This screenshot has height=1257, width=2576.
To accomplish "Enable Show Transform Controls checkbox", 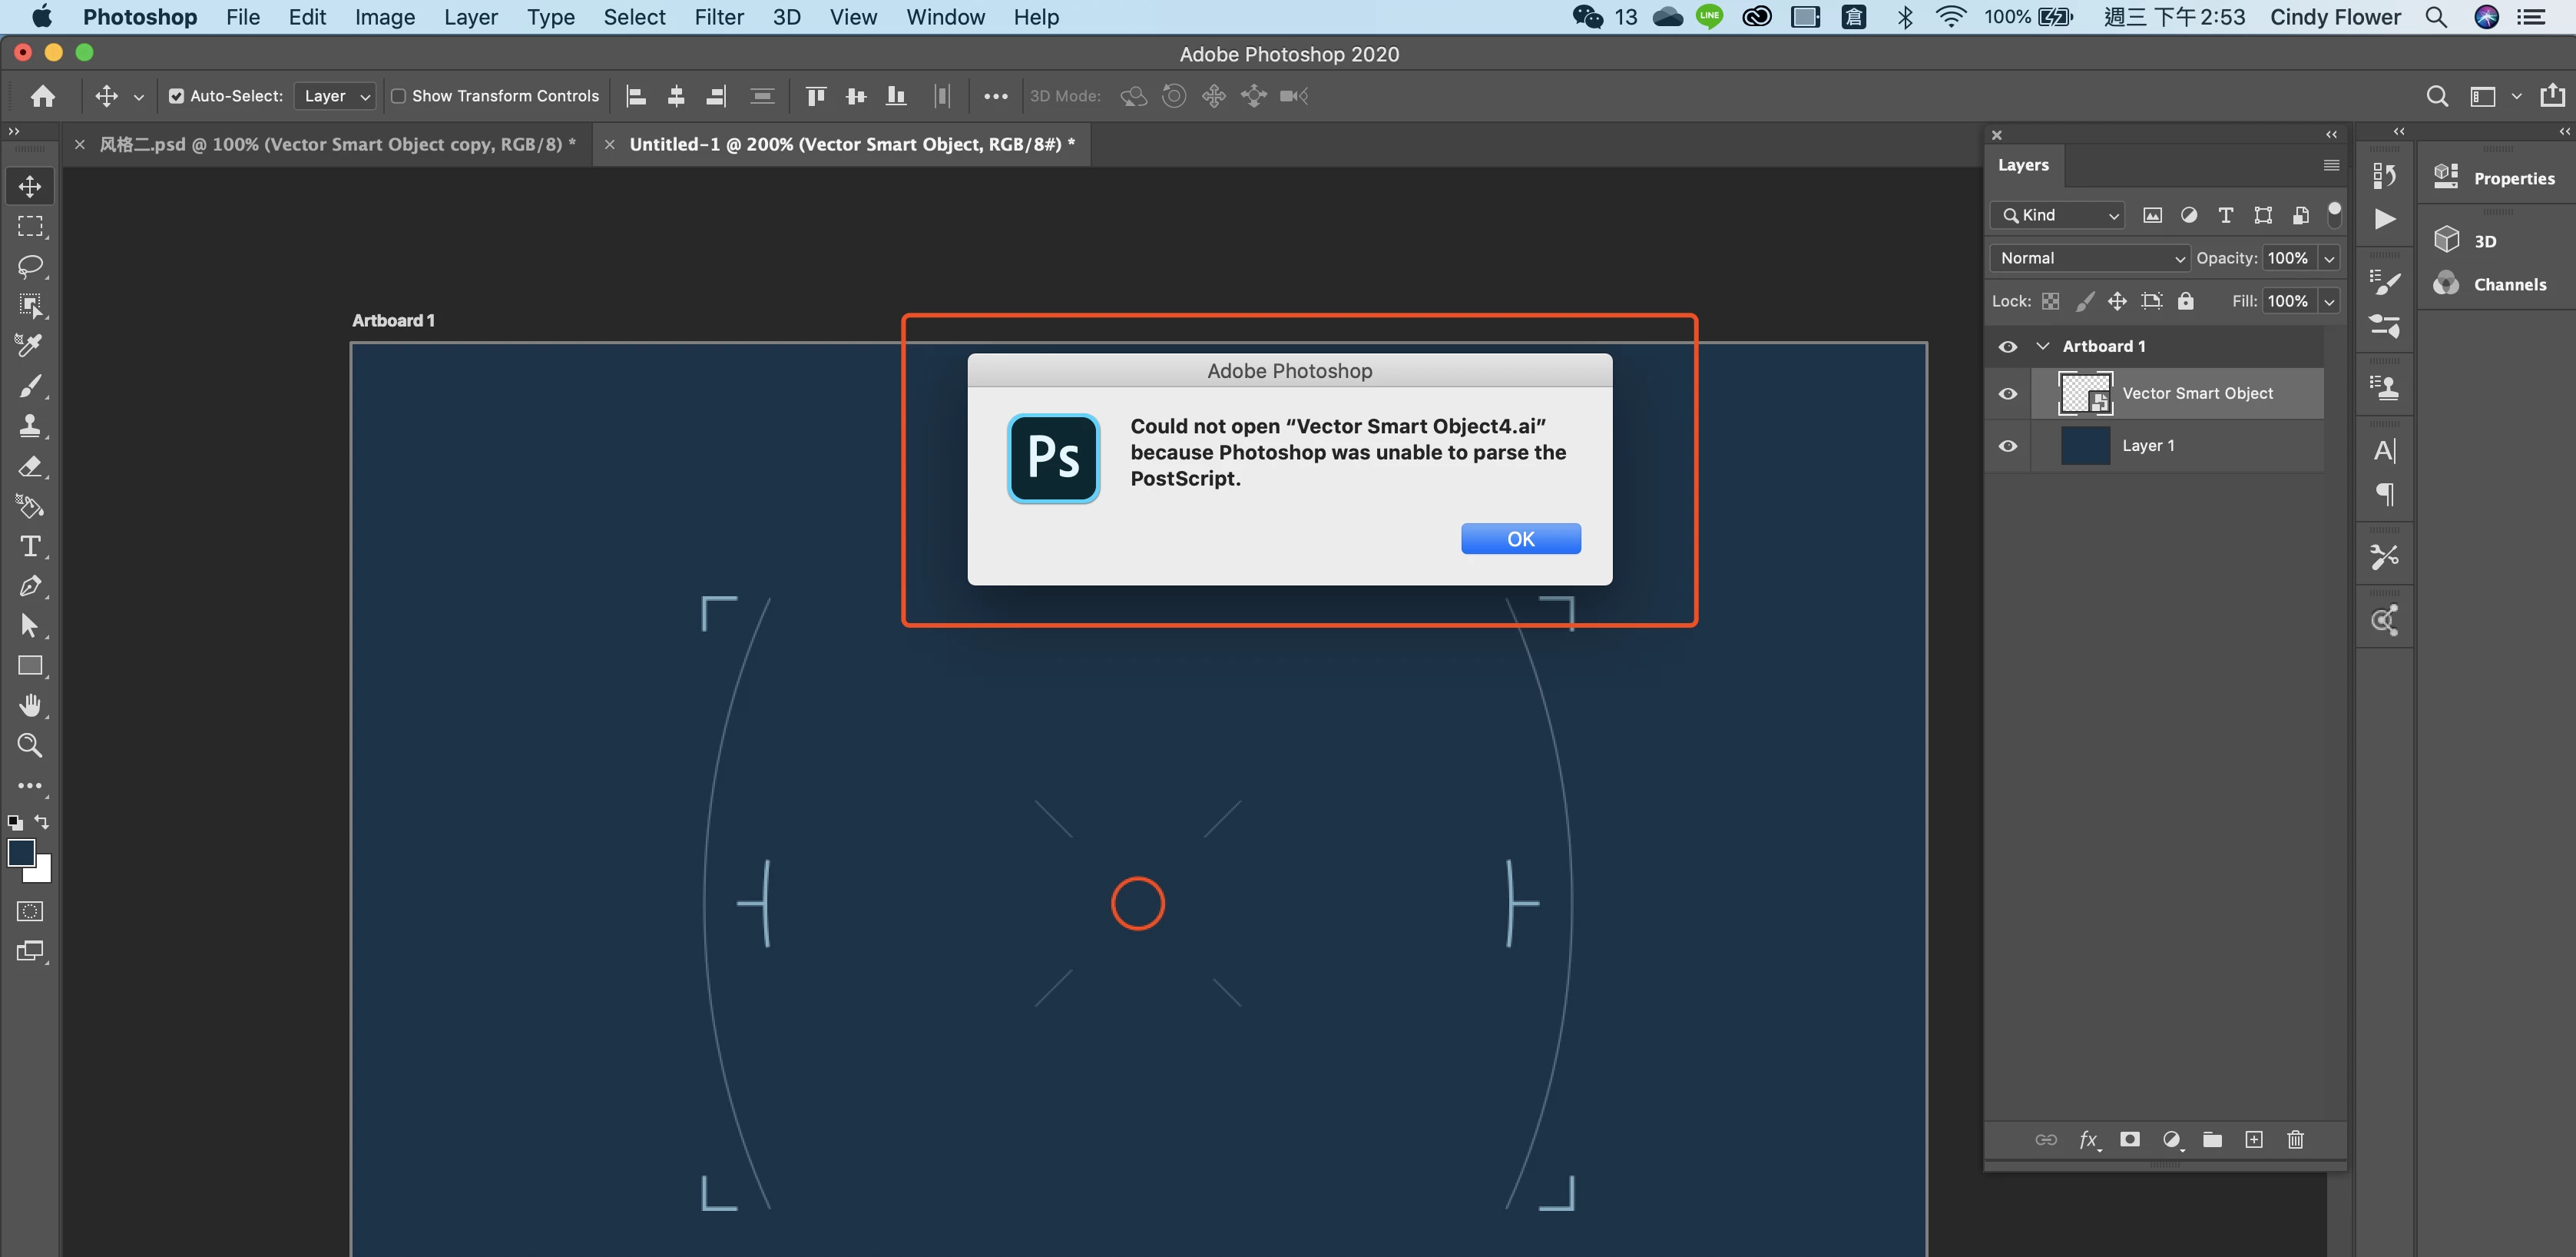I will (x=398, y=96).
